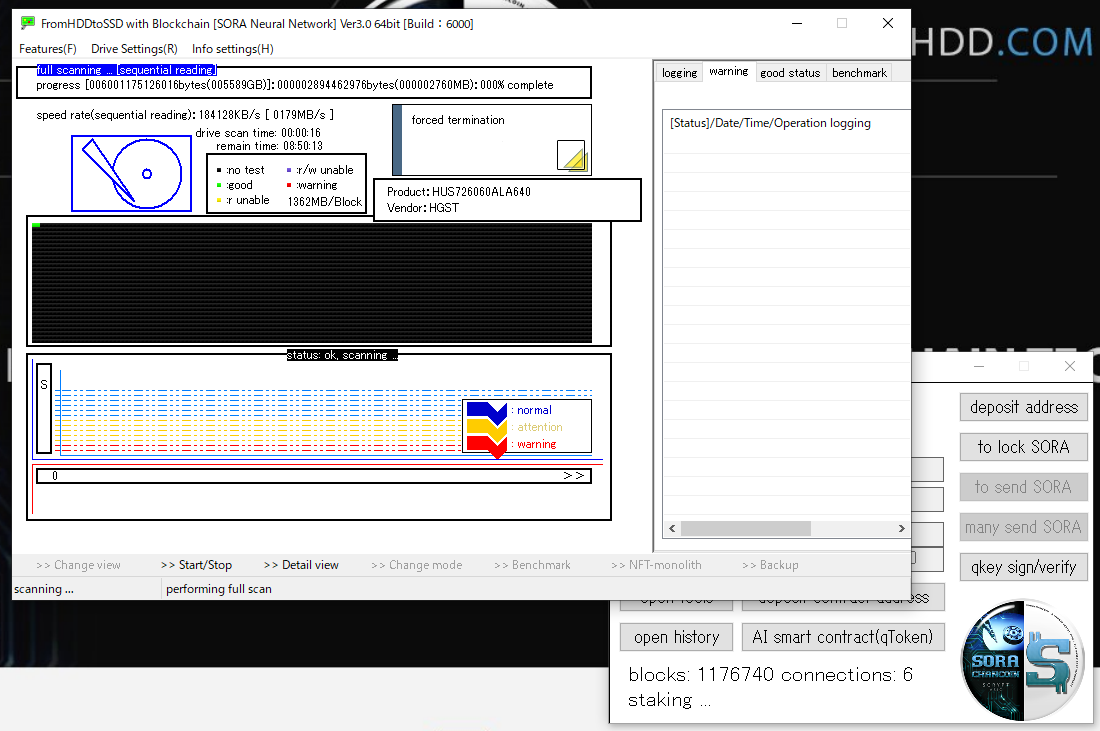Click >> Start/Stop to toggle scanning
1100x731 pixels.
[x=196, y=565]
